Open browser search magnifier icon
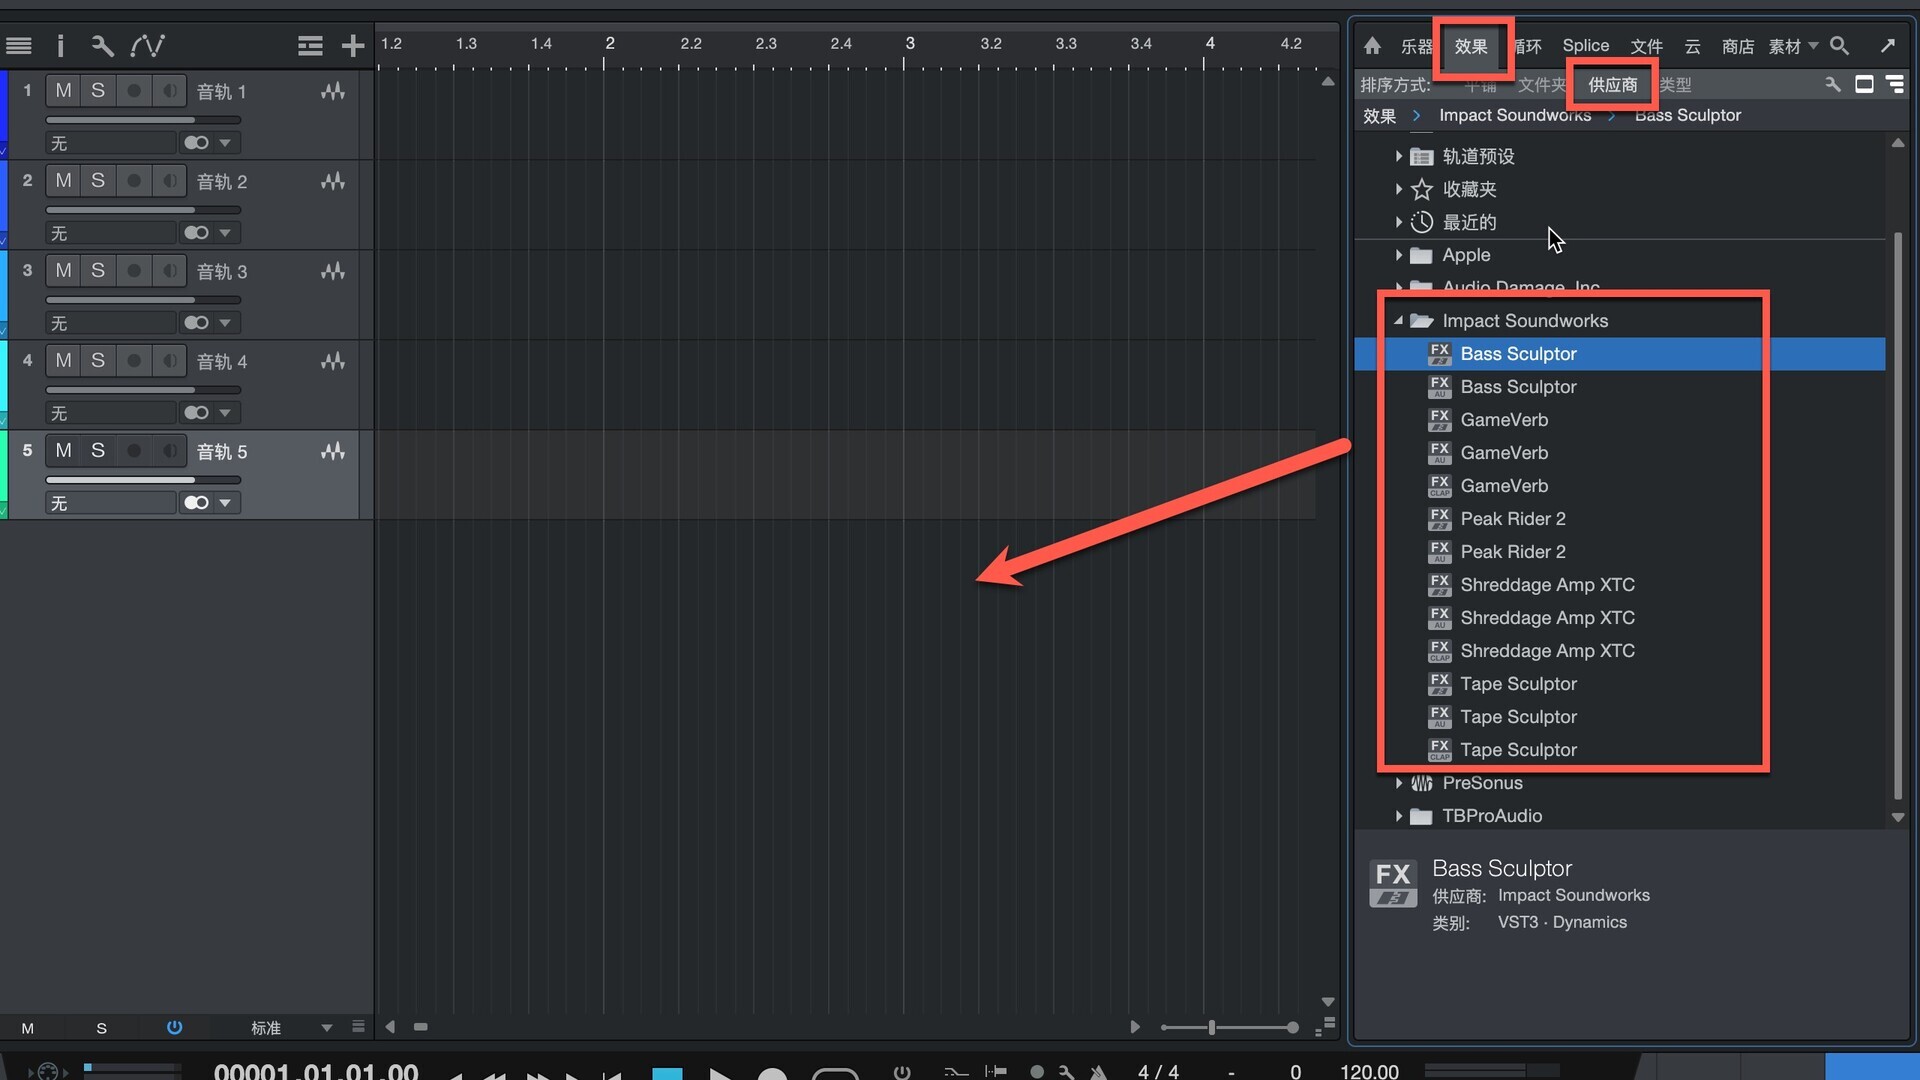The height and width of the screenshot is (1080, 1920). pos(1839,46)
